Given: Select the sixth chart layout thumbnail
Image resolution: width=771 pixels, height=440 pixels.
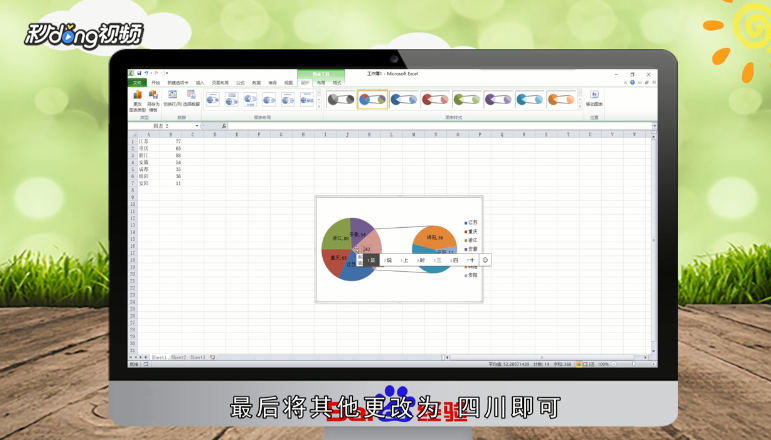Looking at the screenshot, I should (306, 100).
